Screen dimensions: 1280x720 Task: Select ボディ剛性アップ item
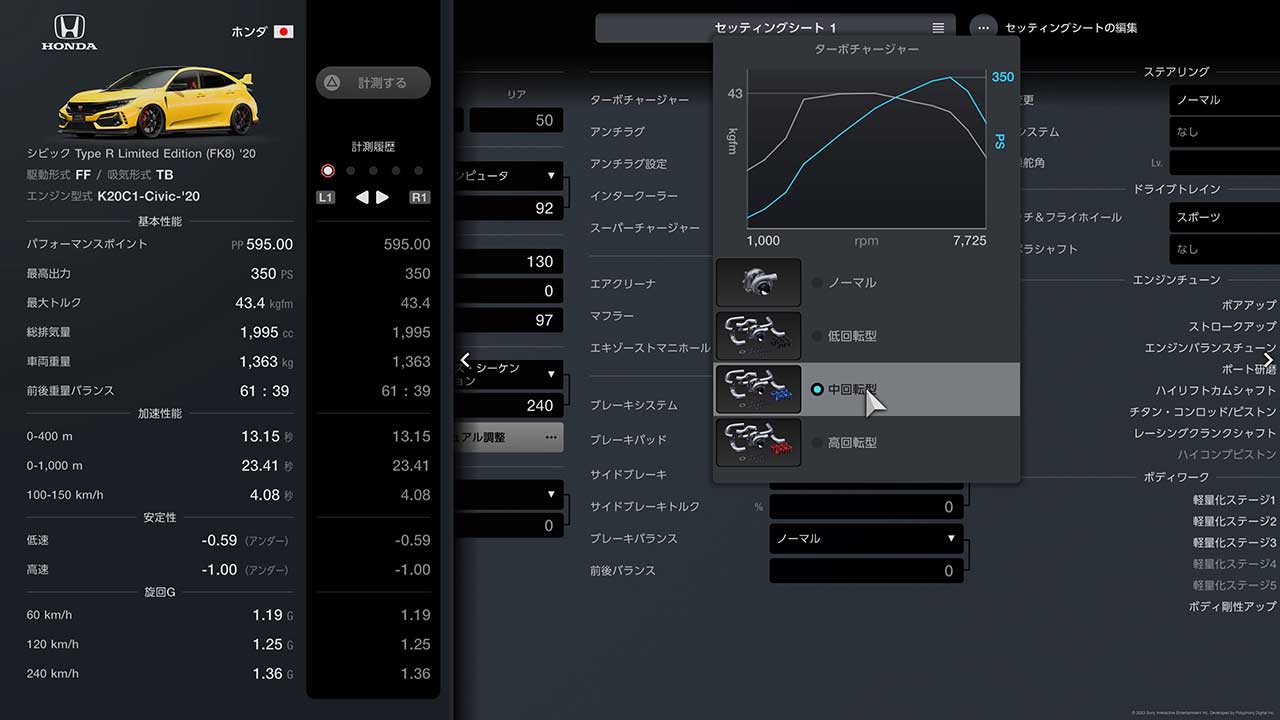click(x=1232, y=606)
